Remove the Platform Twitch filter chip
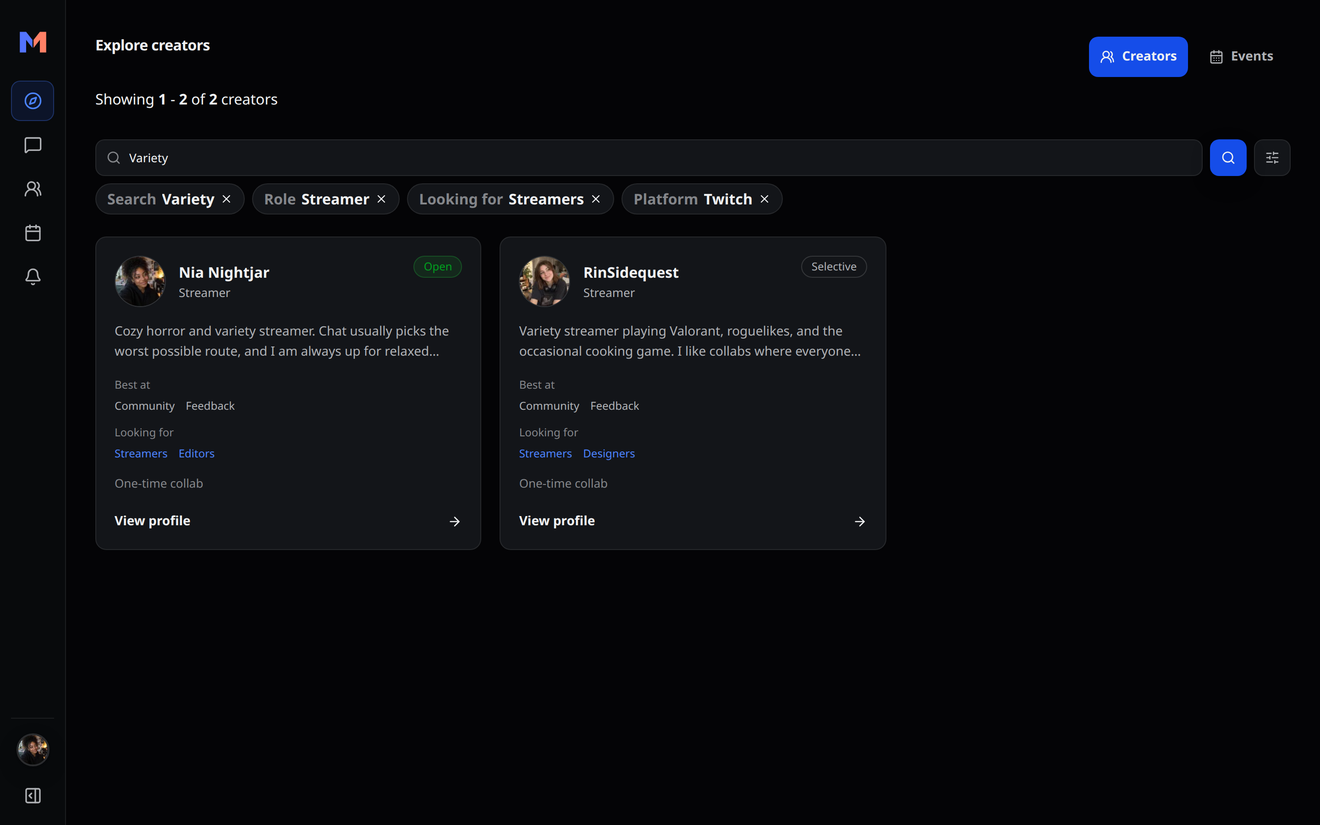This screenshot has width=1320, height=825. point(765,199)
